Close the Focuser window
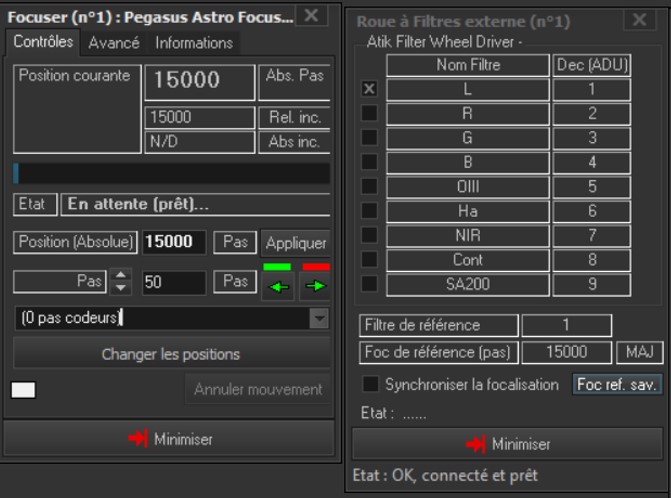The image size is (671, 498). 312,15
